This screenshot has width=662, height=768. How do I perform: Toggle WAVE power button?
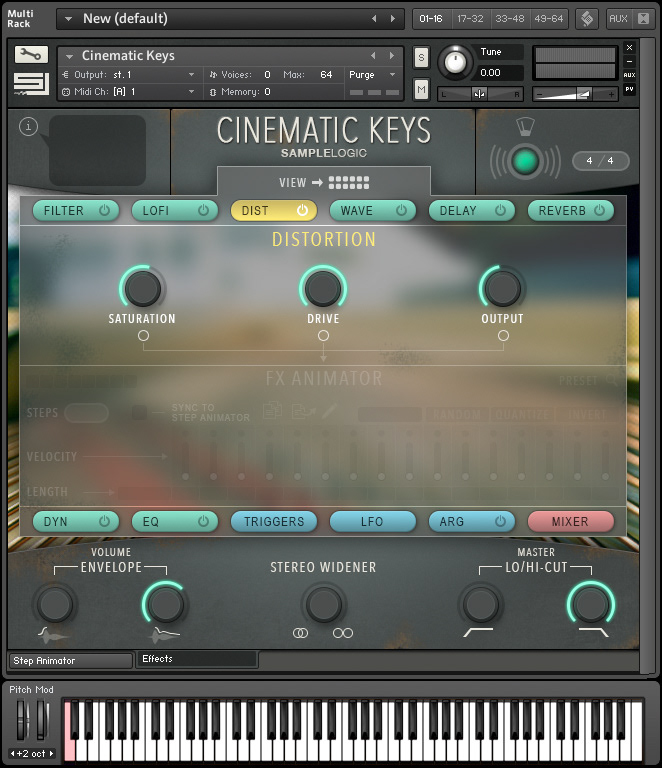coord(401,210)
